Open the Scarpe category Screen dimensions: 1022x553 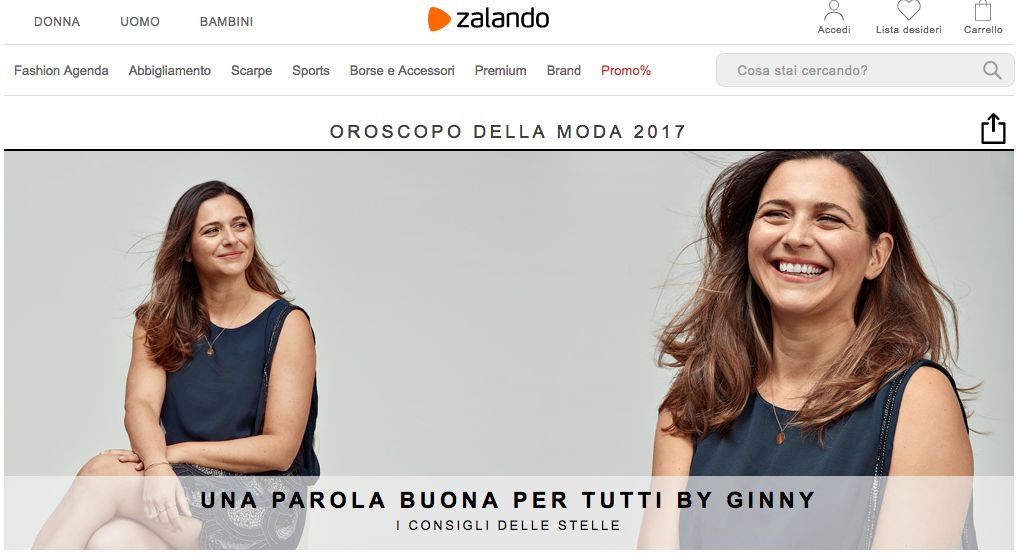coord(252,70)
